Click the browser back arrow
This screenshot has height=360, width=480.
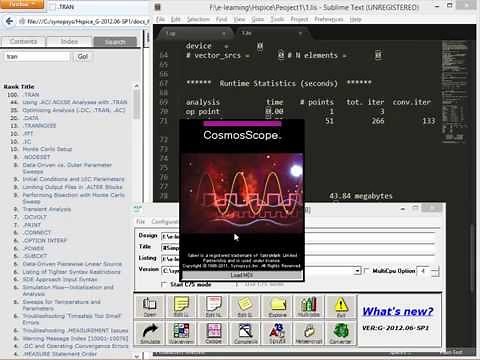pyautogui.click(x=9, y=21)
